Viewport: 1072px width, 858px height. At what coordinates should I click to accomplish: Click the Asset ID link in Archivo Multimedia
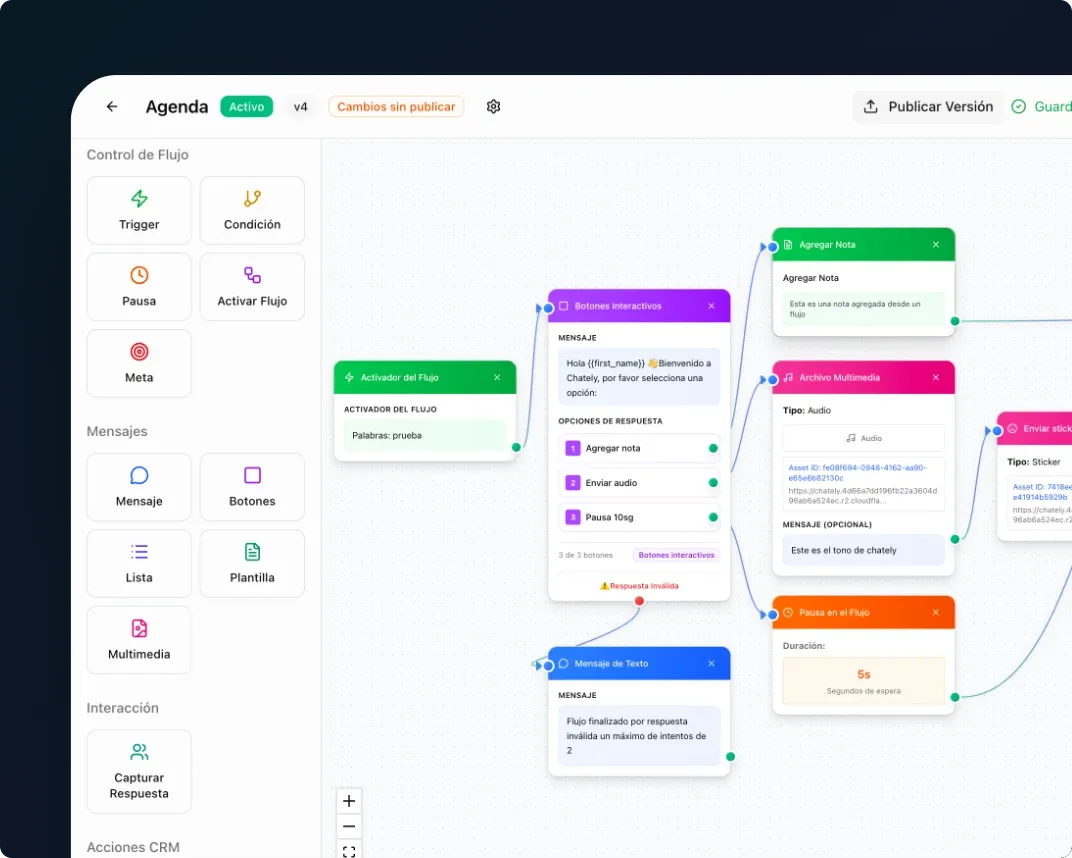click(x=857, y=472)
